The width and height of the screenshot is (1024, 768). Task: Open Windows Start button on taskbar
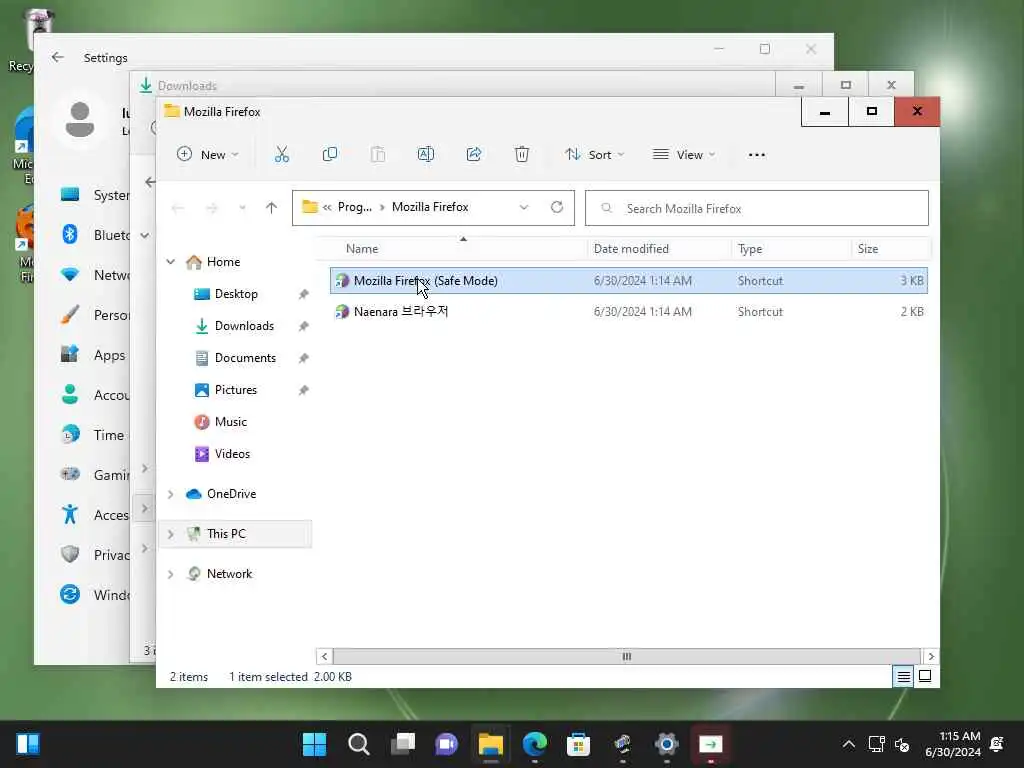(x=314, y=744)
